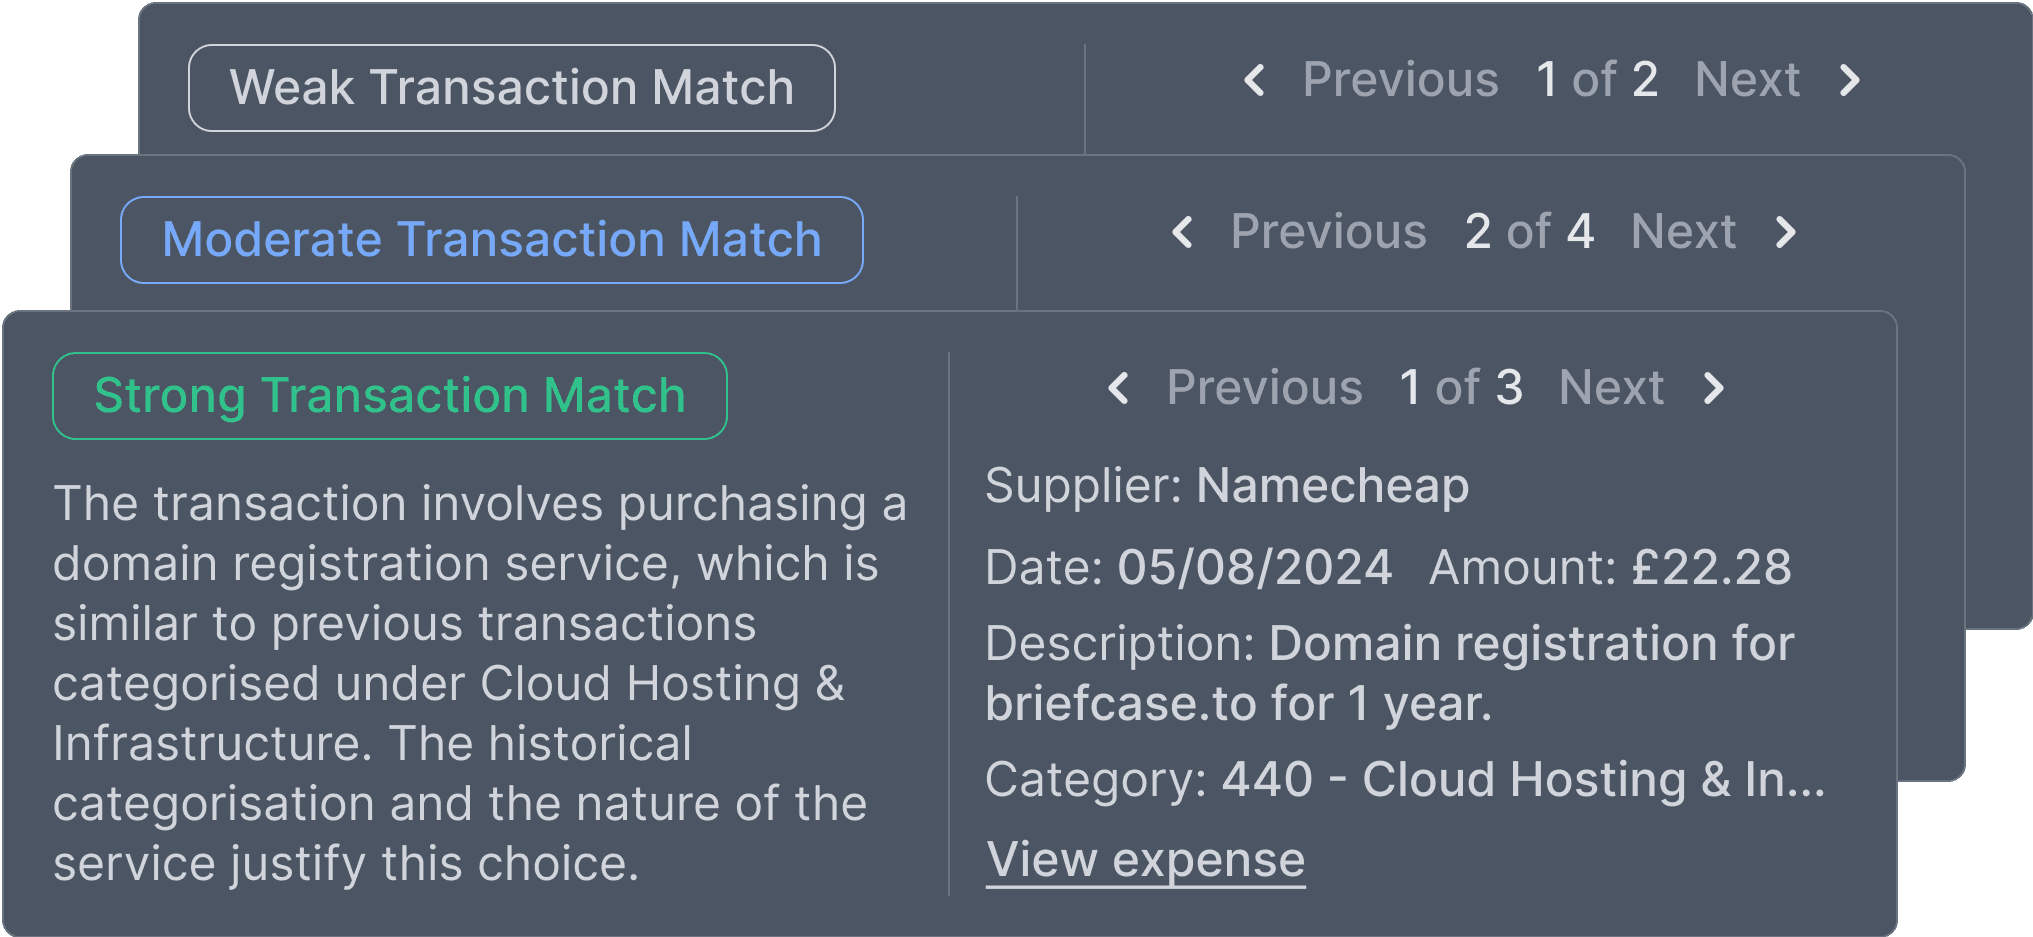Click left chevron arrow on Moderate match card

1182,232
